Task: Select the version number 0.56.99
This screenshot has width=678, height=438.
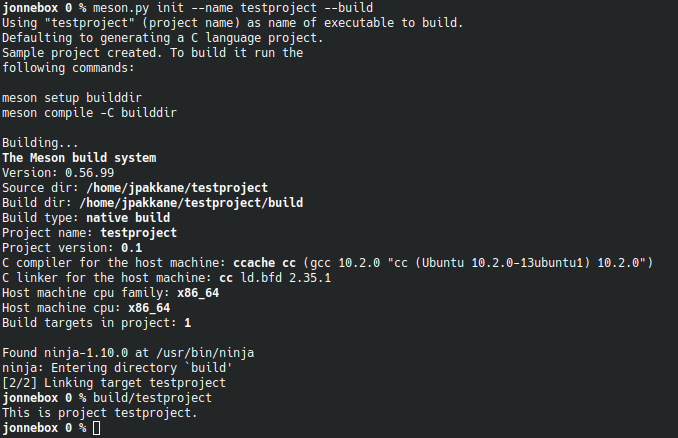Action: point(89,173)
